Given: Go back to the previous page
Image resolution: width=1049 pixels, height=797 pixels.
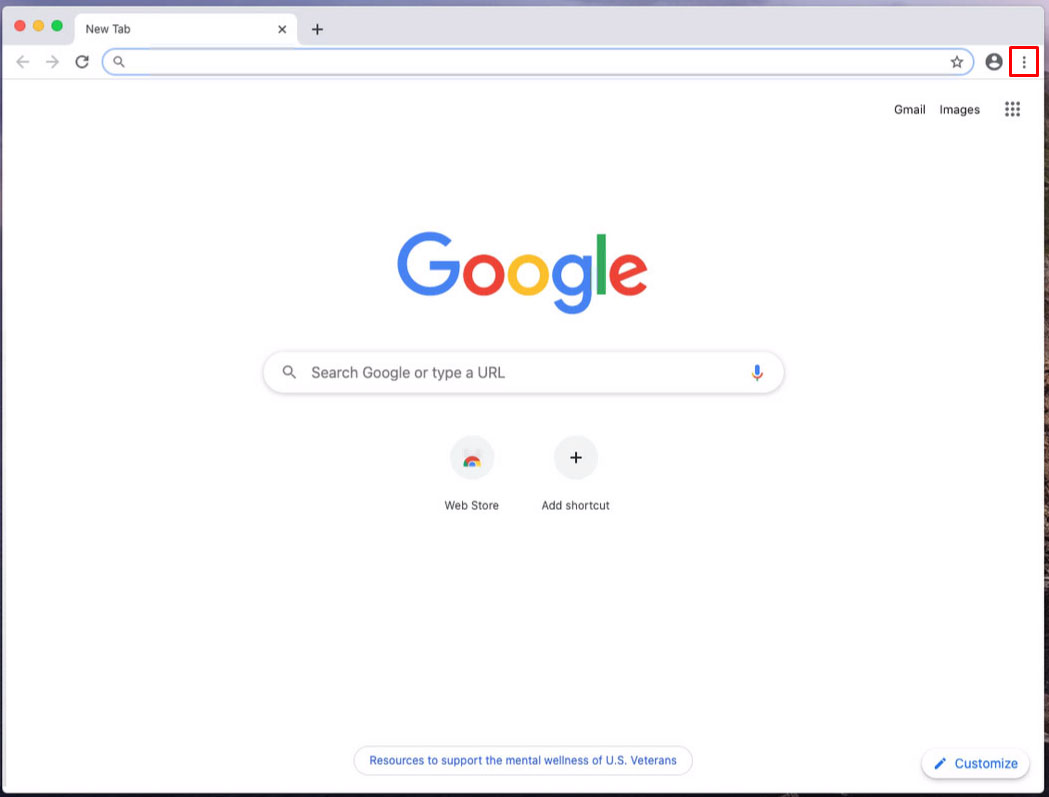Looking at the screenshot, I should coord(23,62).
